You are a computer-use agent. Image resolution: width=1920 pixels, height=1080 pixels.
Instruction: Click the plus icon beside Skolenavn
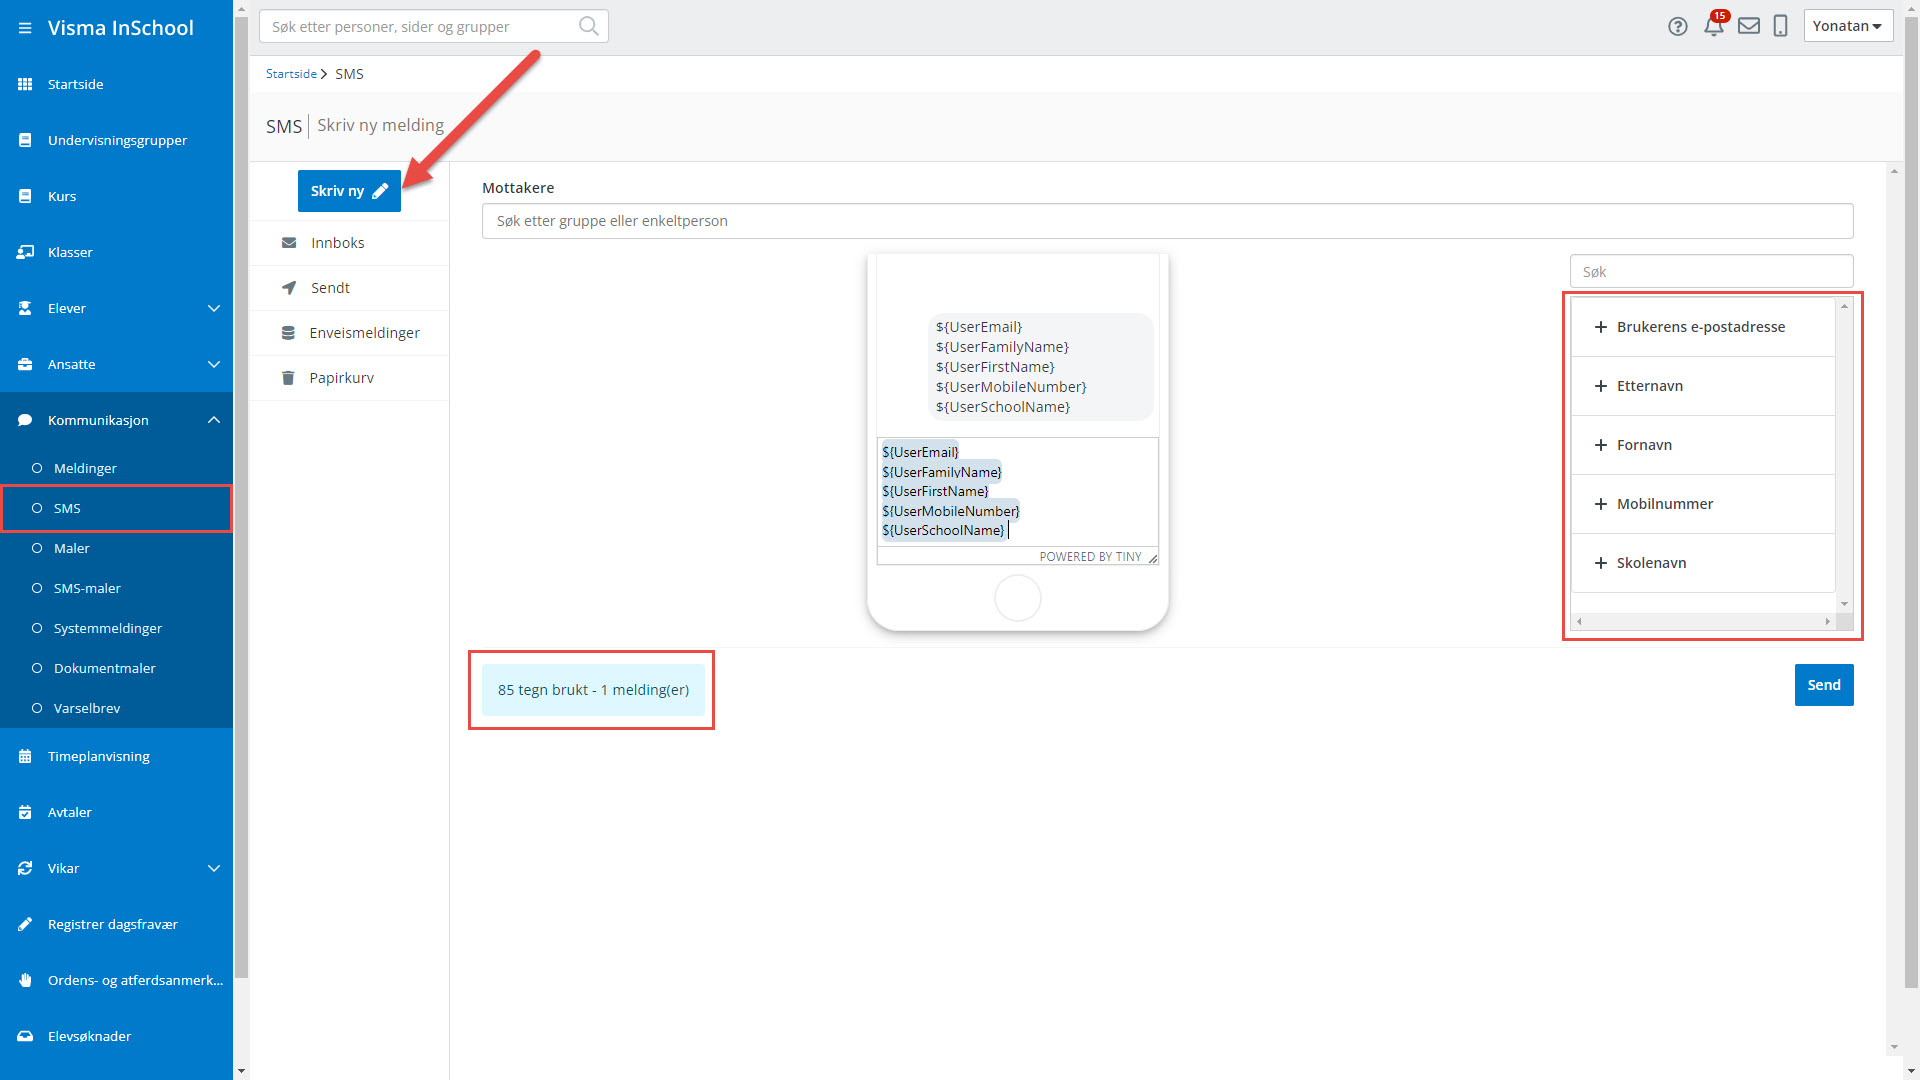point(1600,563)
